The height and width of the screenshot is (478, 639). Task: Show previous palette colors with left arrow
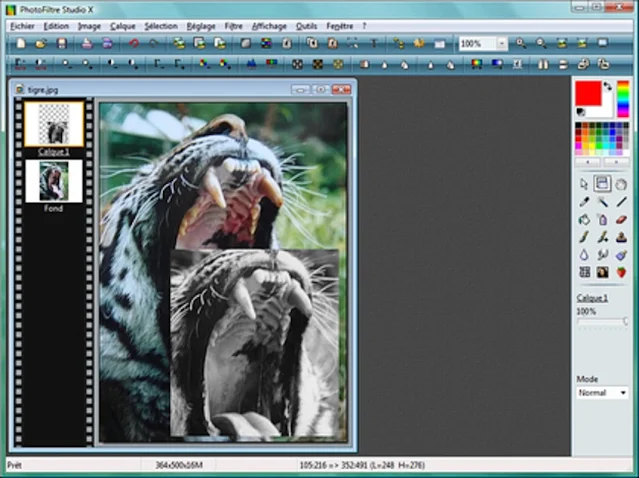[x=588, y=162]
